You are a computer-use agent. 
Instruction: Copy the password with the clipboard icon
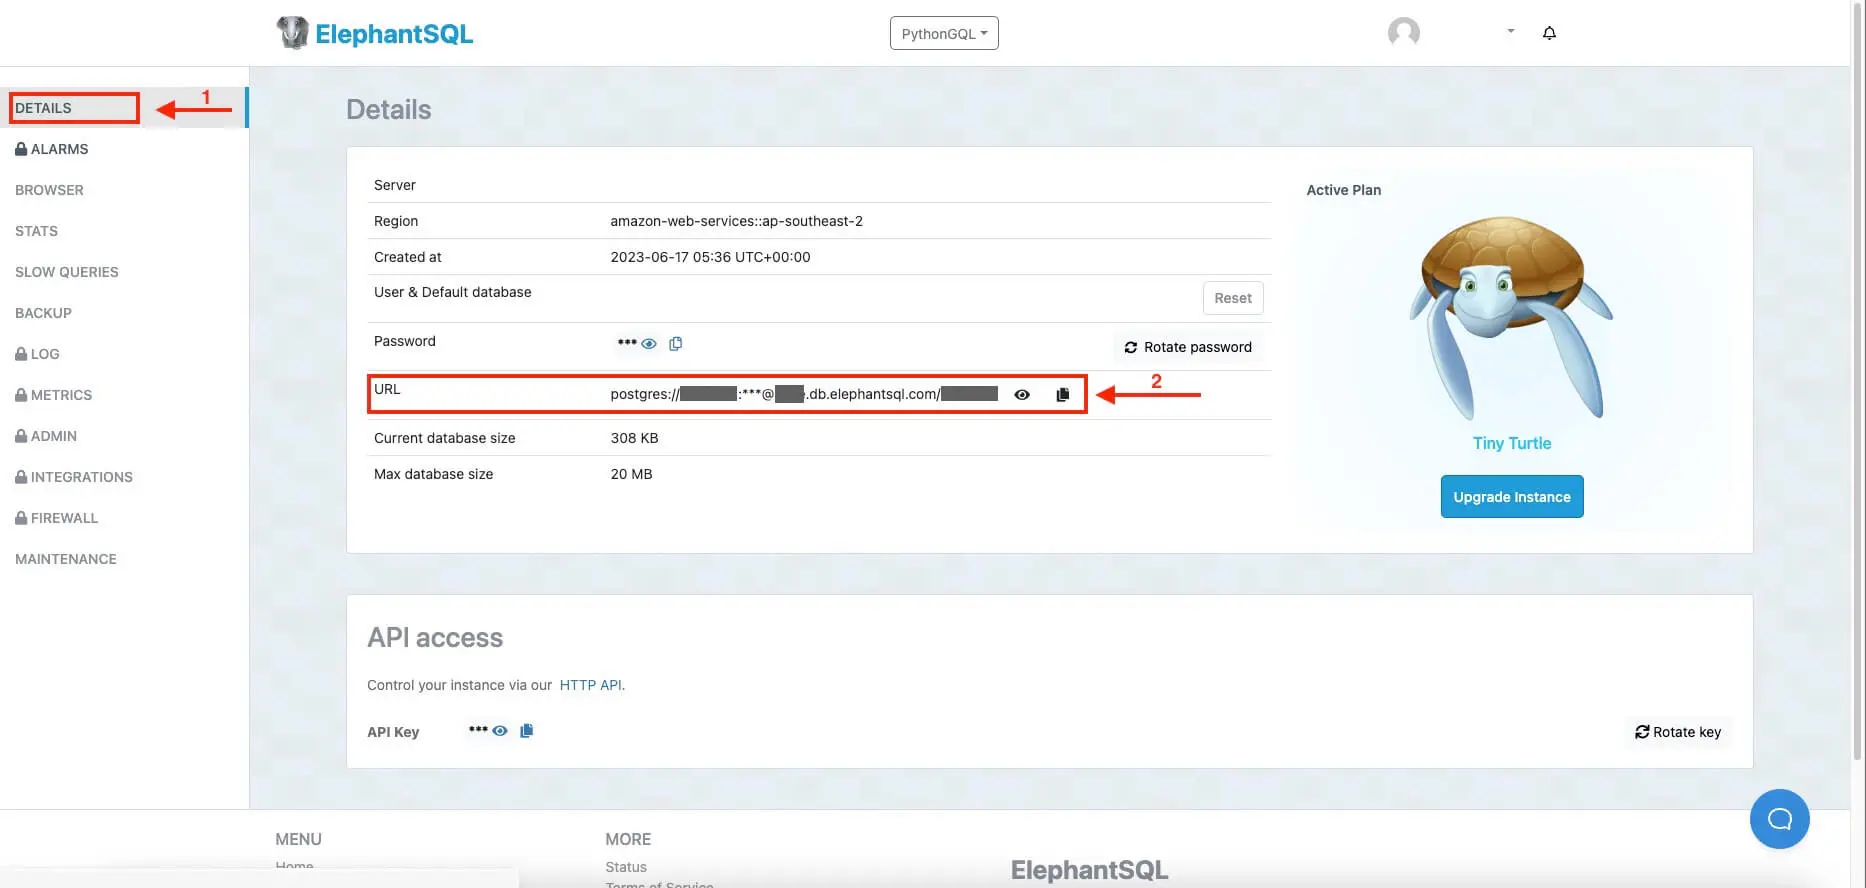pos(676,344)
